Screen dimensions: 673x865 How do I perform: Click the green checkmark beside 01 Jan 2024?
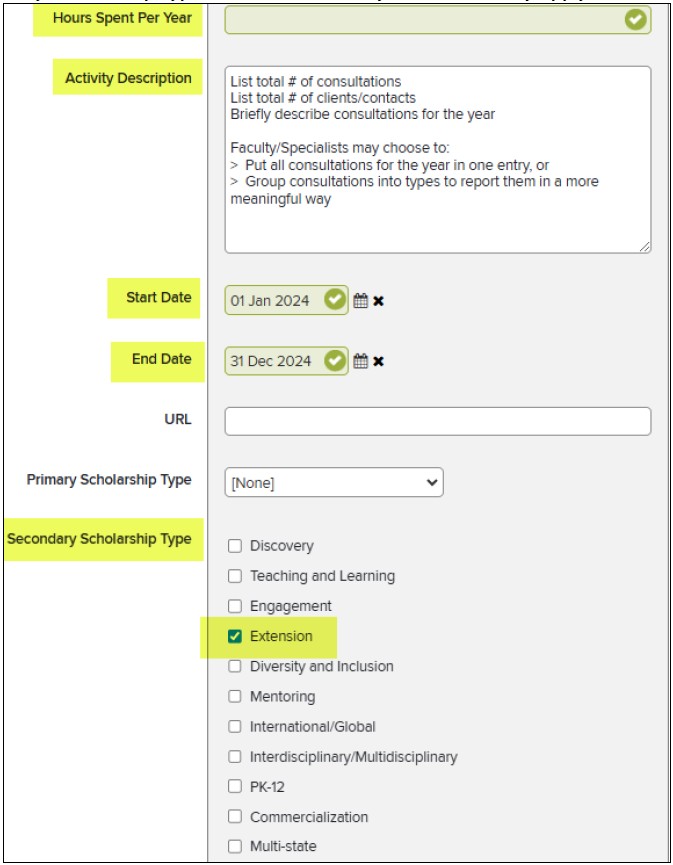(x=334, y=301)
